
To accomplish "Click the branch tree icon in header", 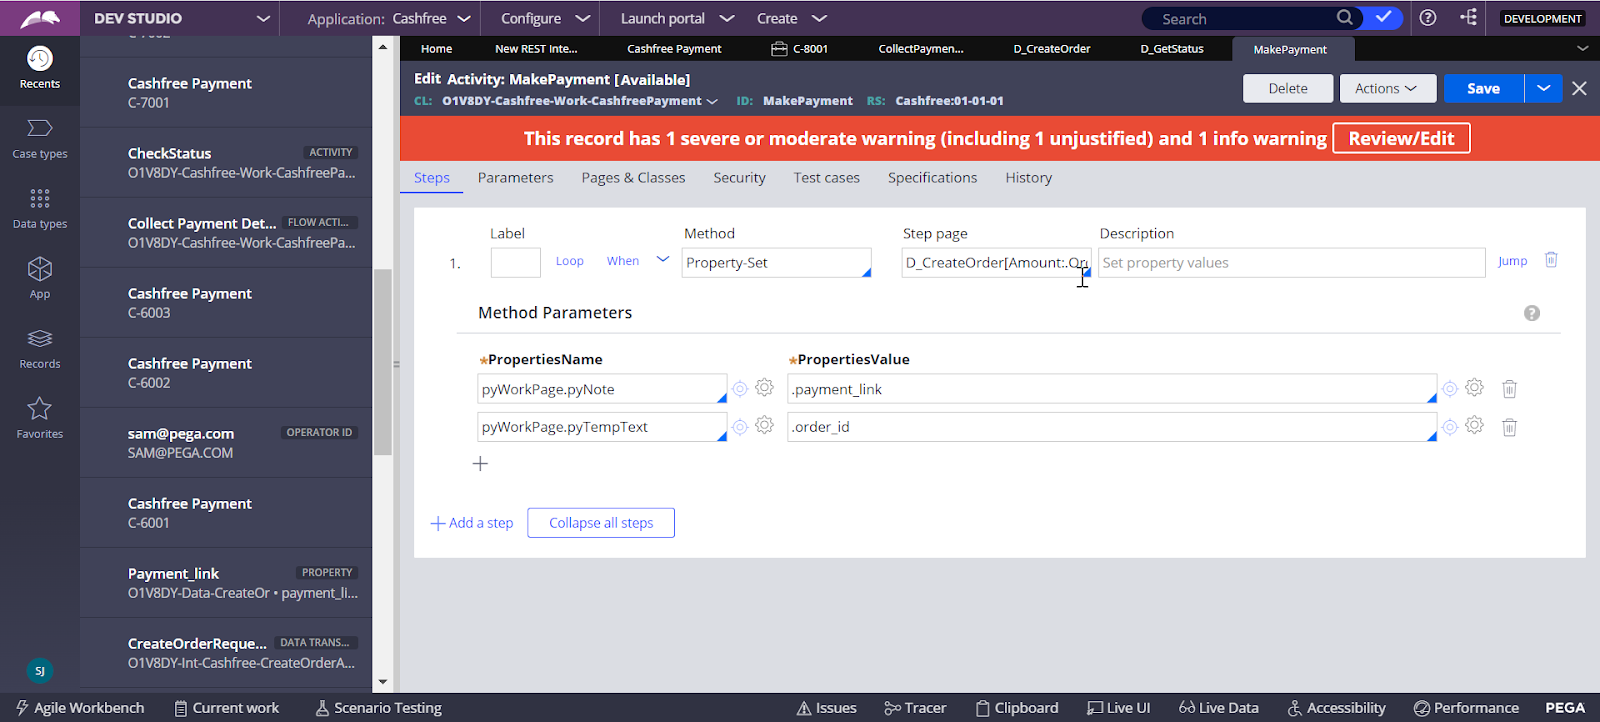I will click(x=1468, y=18).
